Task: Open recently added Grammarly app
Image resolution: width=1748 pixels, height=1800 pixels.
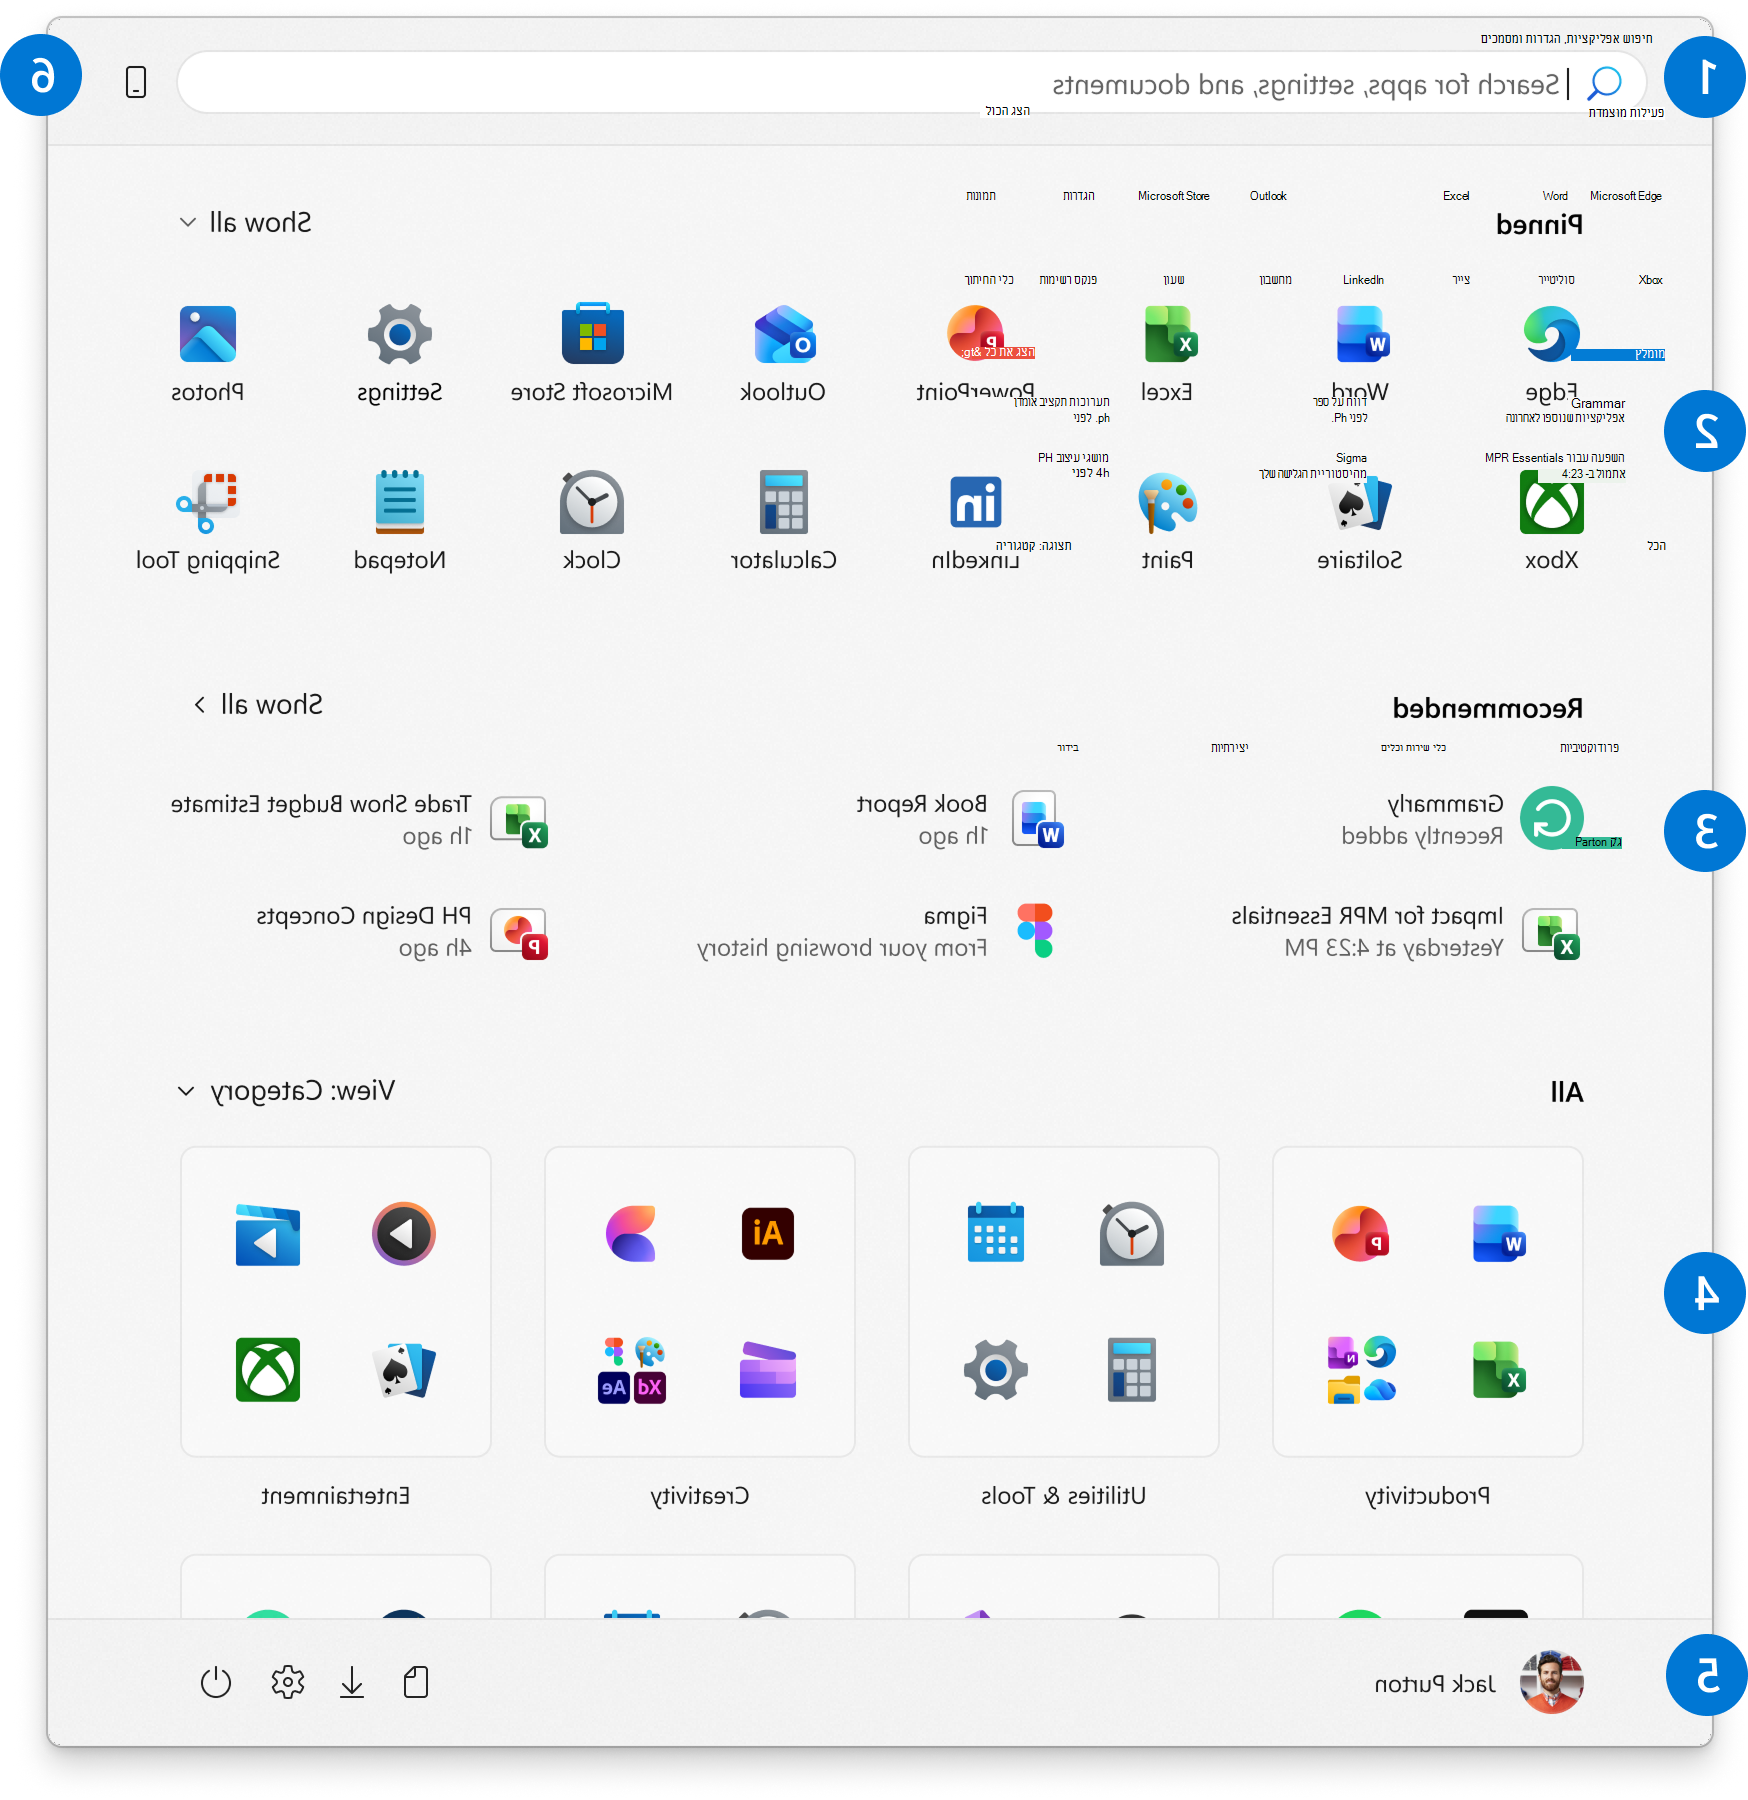Action: 1462,820
